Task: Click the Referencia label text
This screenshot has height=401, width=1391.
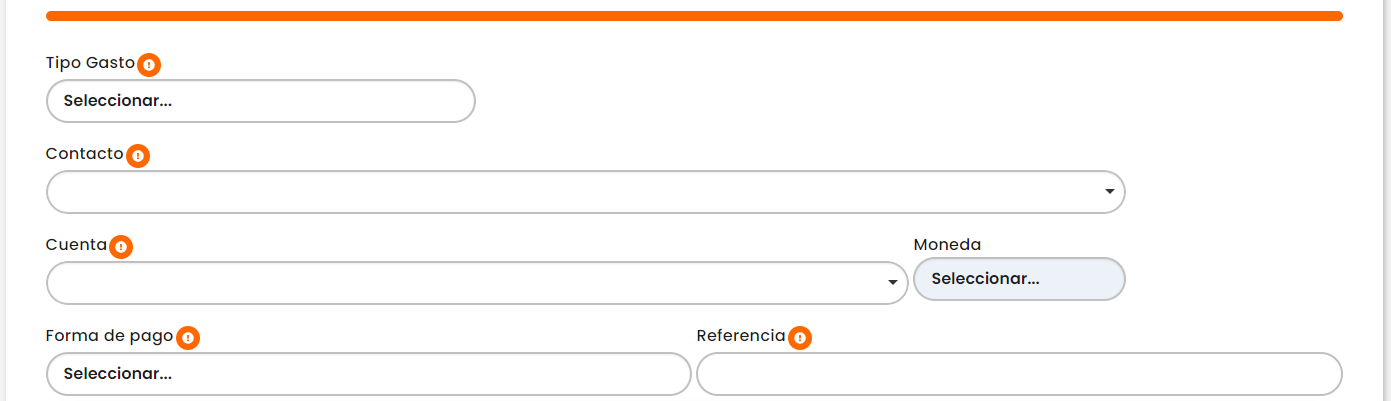Action: coord(740,336)
